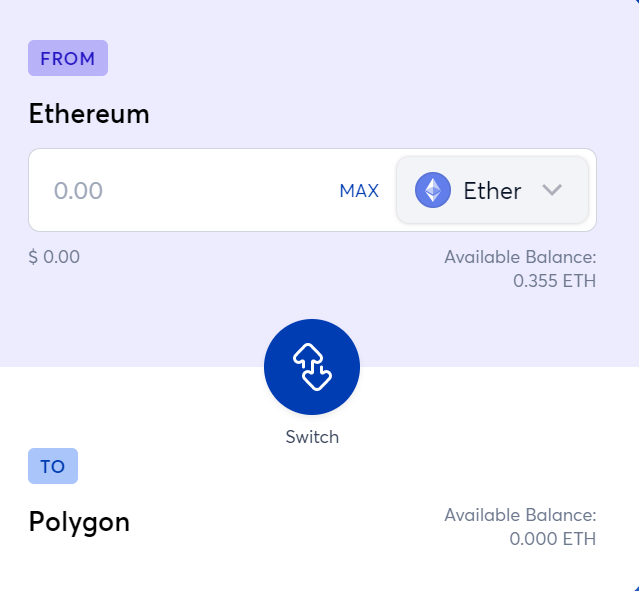The width and height of the screenshot is (639, 591).
Task: Click the Ethereum network heading
Action: (x=89, y=113)
